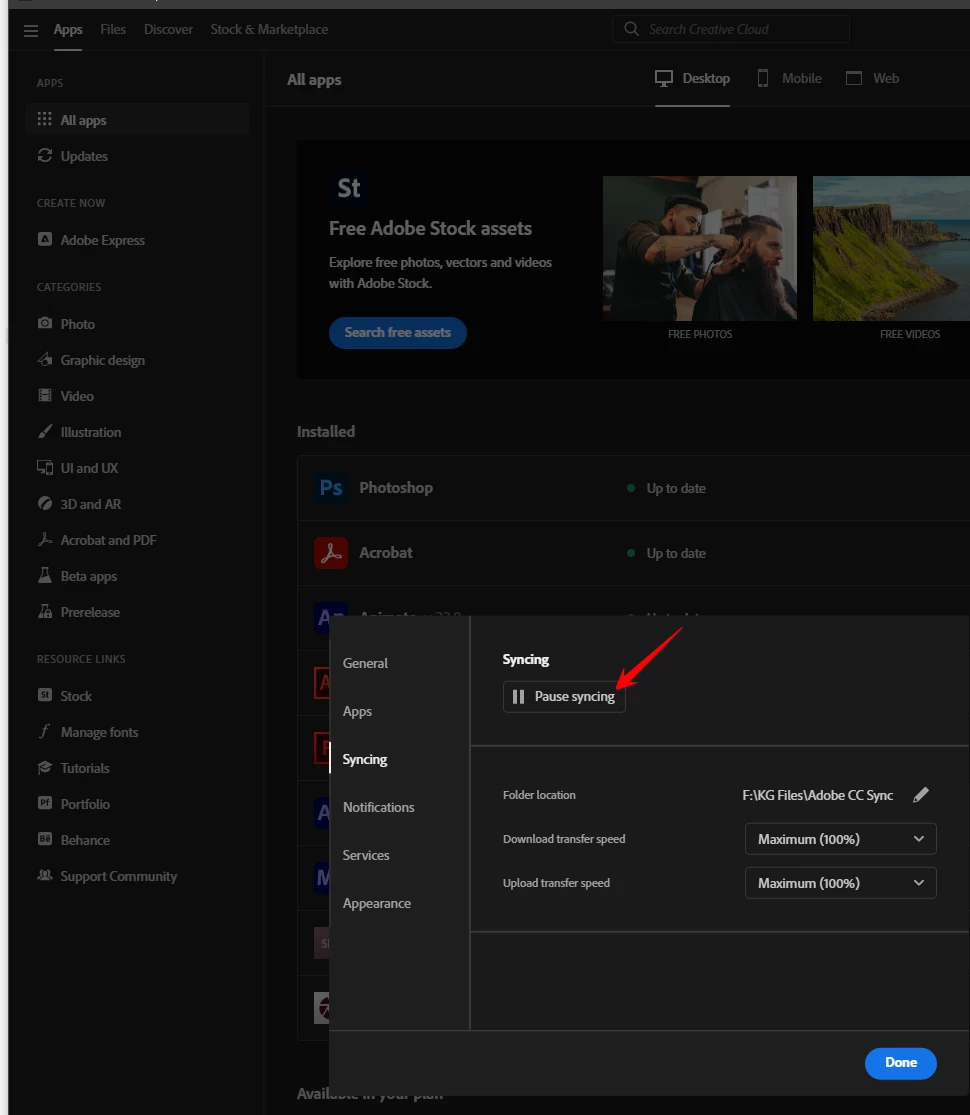Viewport: 970px width, 1115px height.
Task: Open Download transfer speed dropdown
Action: coord(841,839)
